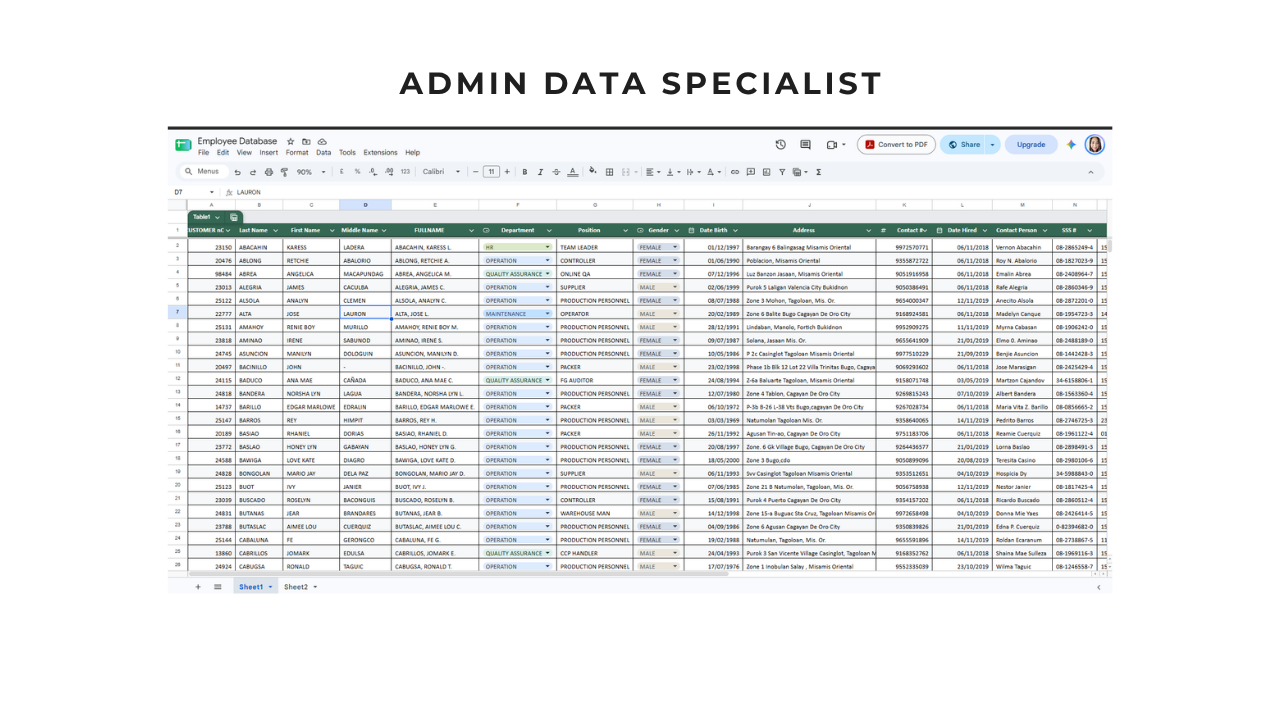Add a new sheet with plus icon
This screenshot has height=720, width=1280.
(x=198, y=587)
